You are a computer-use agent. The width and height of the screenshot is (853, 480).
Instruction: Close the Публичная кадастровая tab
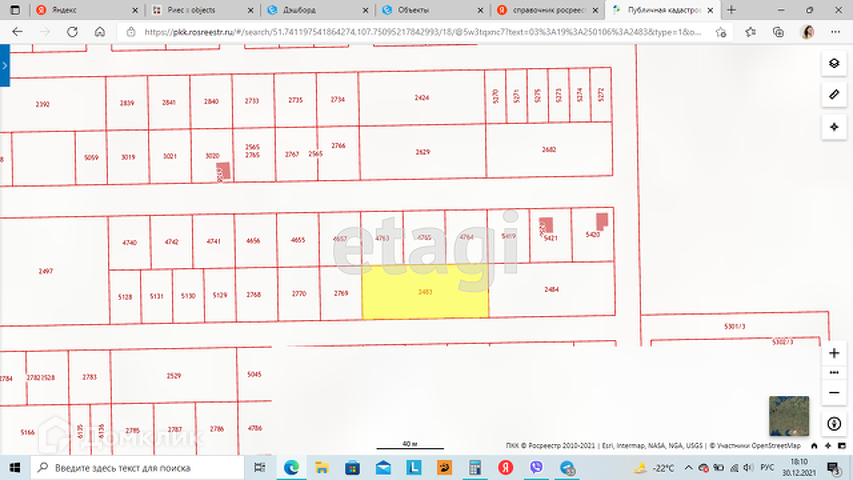point(710,10)
